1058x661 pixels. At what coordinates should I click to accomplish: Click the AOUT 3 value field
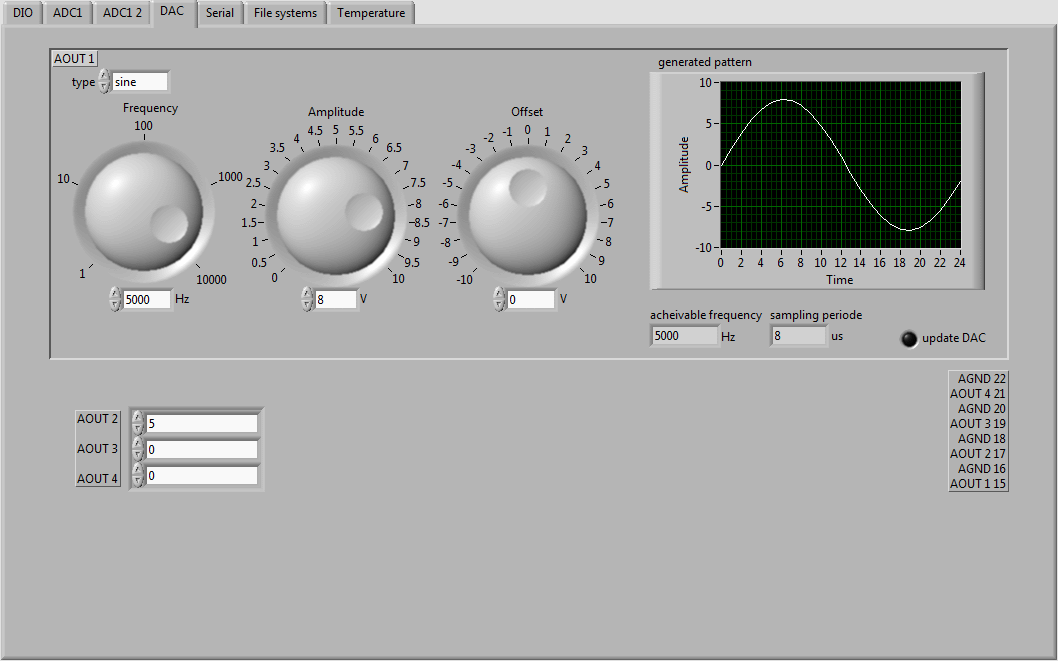tap(202, 450)
